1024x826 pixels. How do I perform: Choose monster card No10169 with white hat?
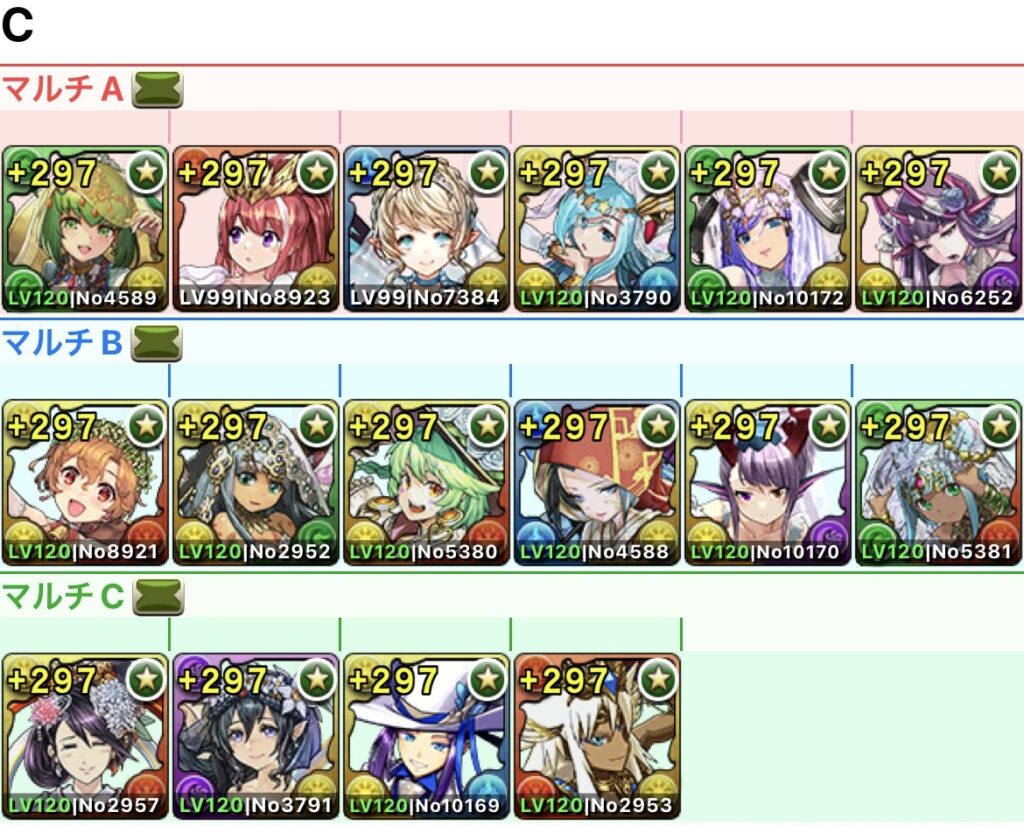tap(426, 737)
